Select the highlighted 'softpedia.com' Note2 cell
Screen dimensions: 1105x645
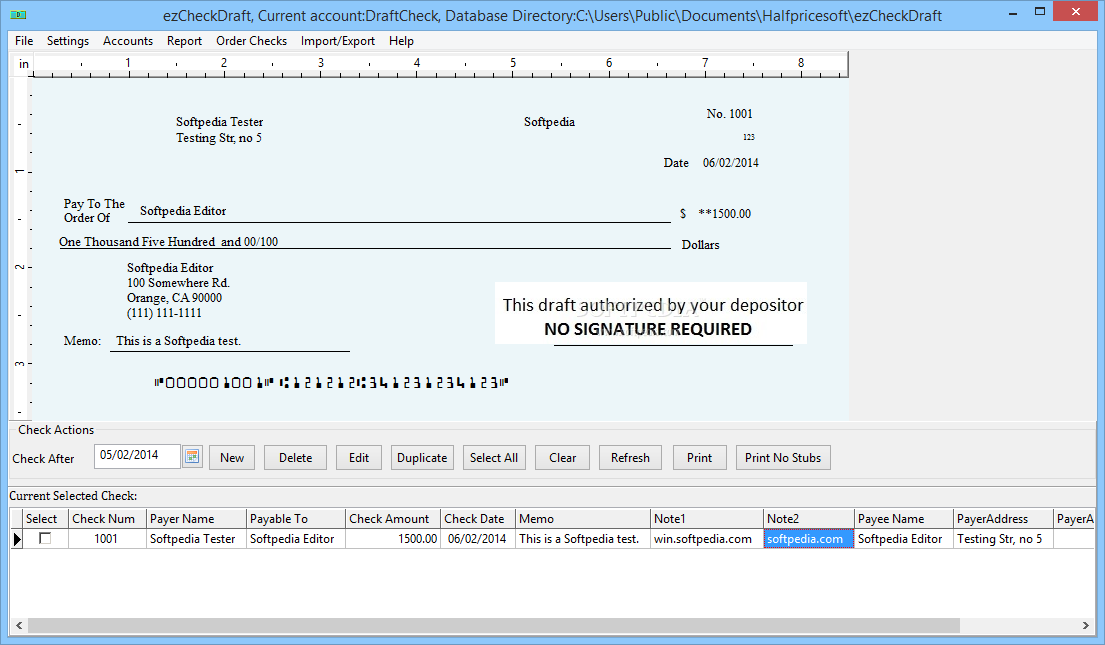tap(809, 539)
